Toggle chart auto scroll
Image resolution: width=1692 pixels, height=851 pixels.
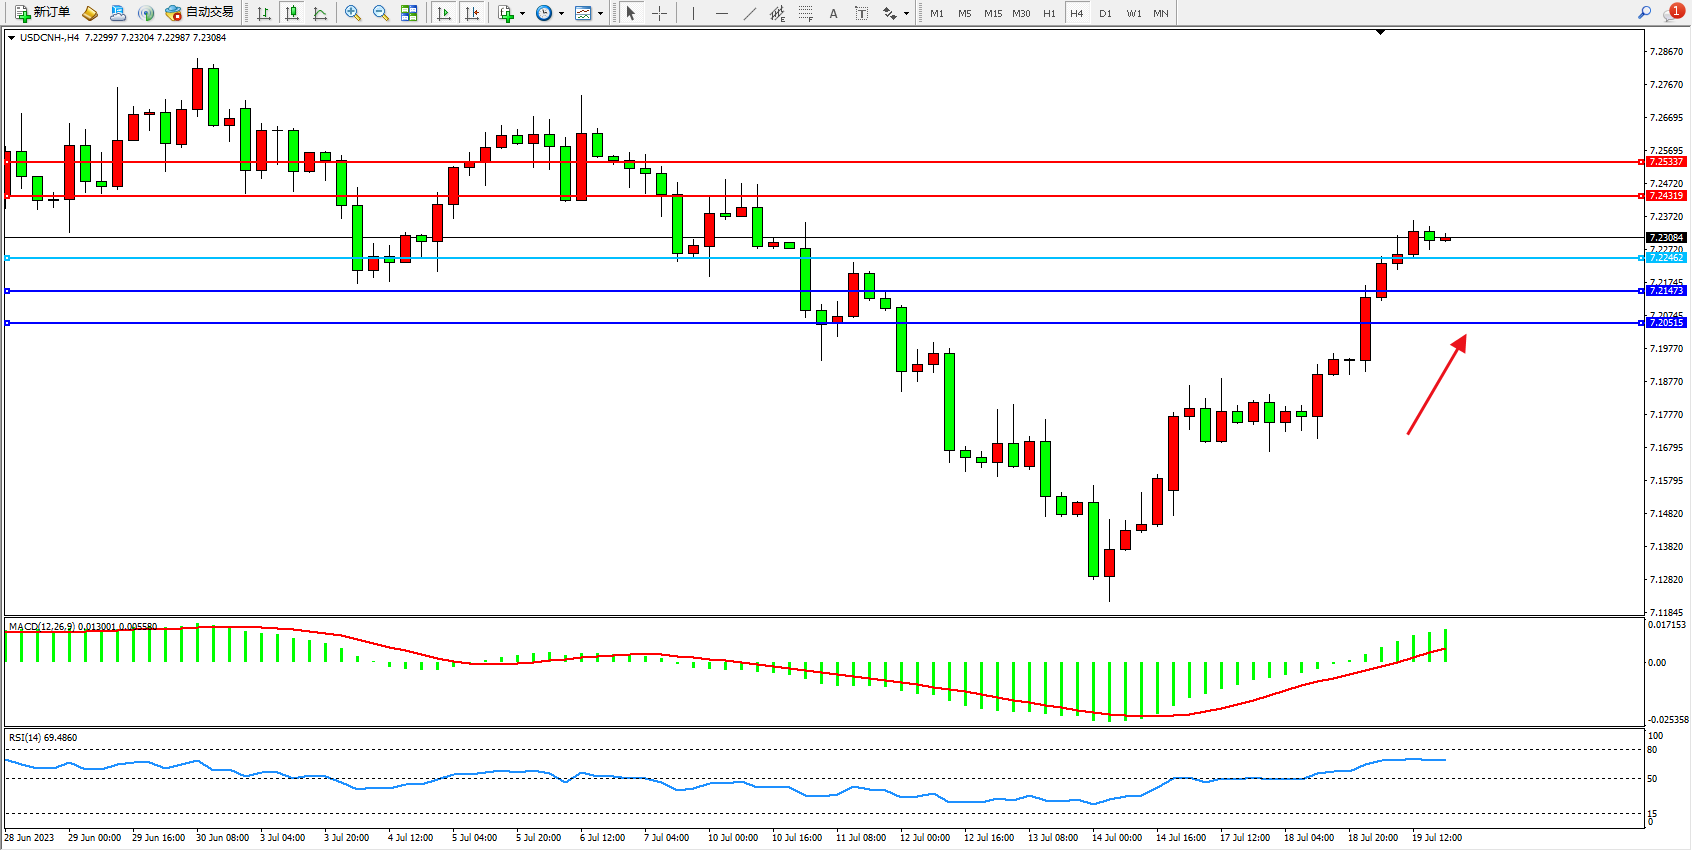444,13
